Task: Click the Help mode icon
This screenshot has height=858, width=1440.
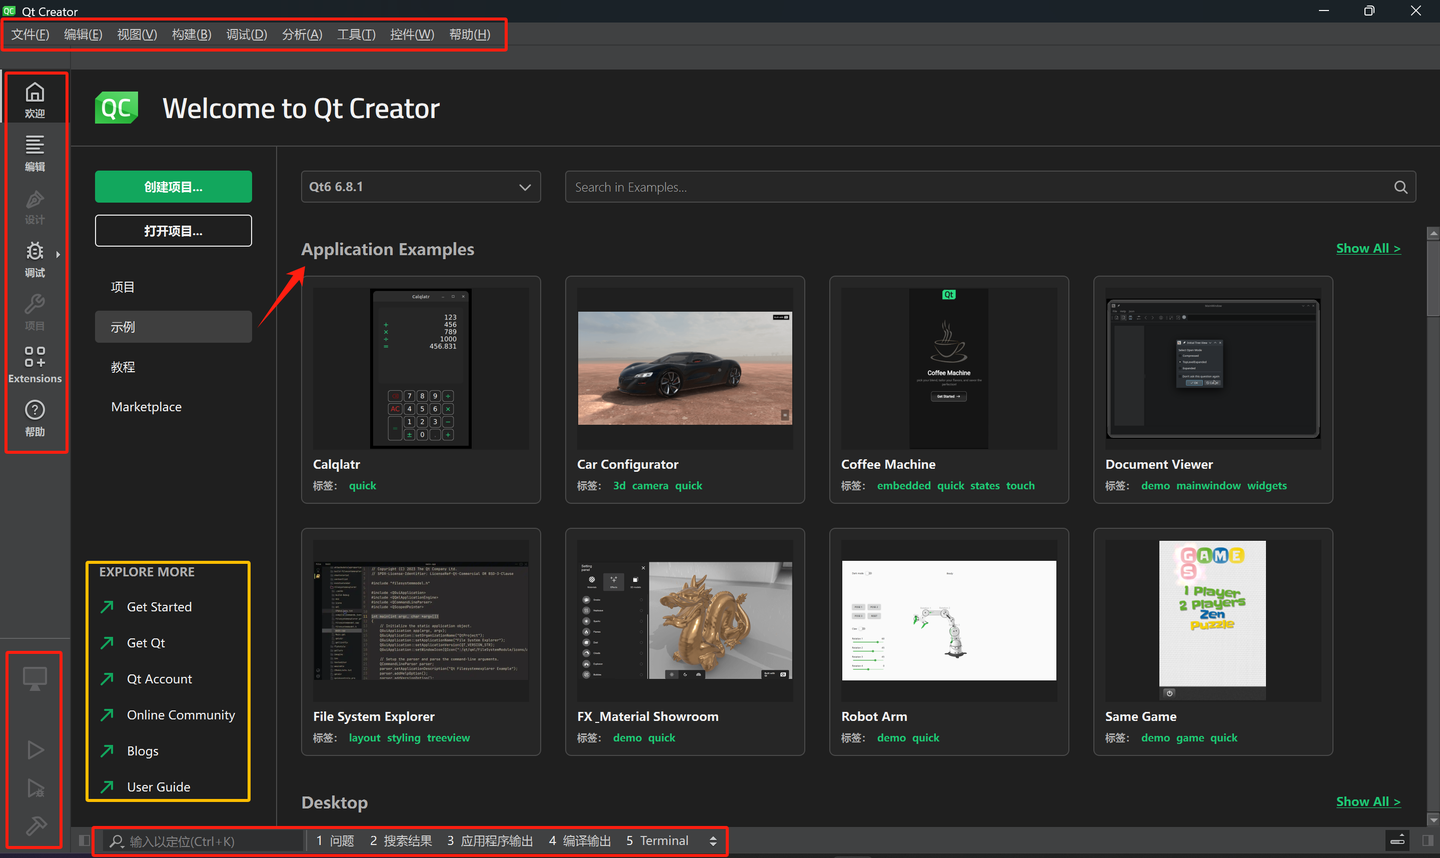Action: 35,417
